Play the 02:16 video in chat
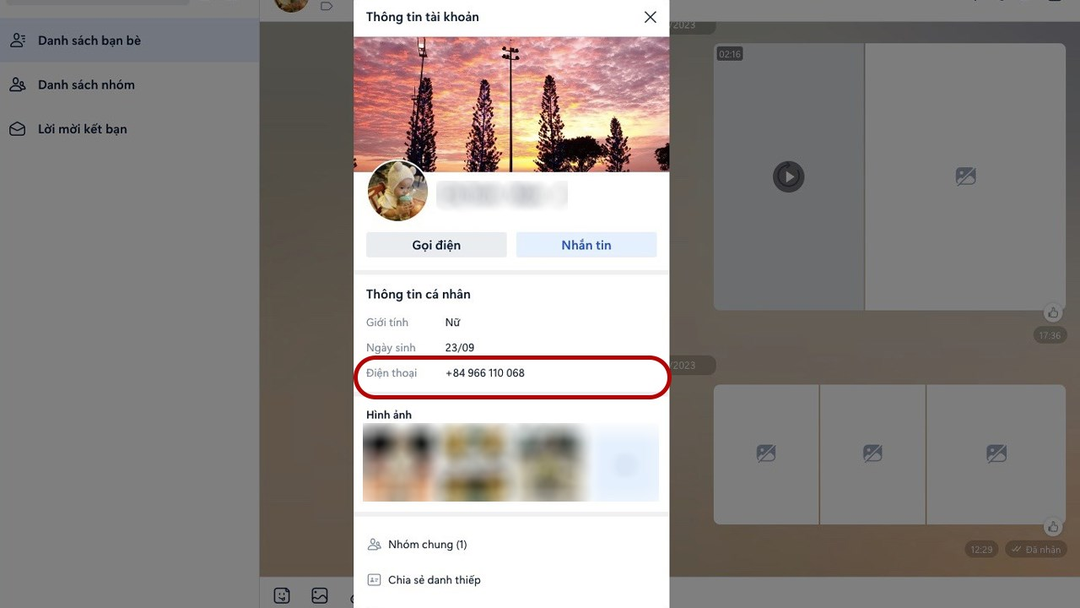The height and width of the screenshot is (608, 1080). (789, 176)
